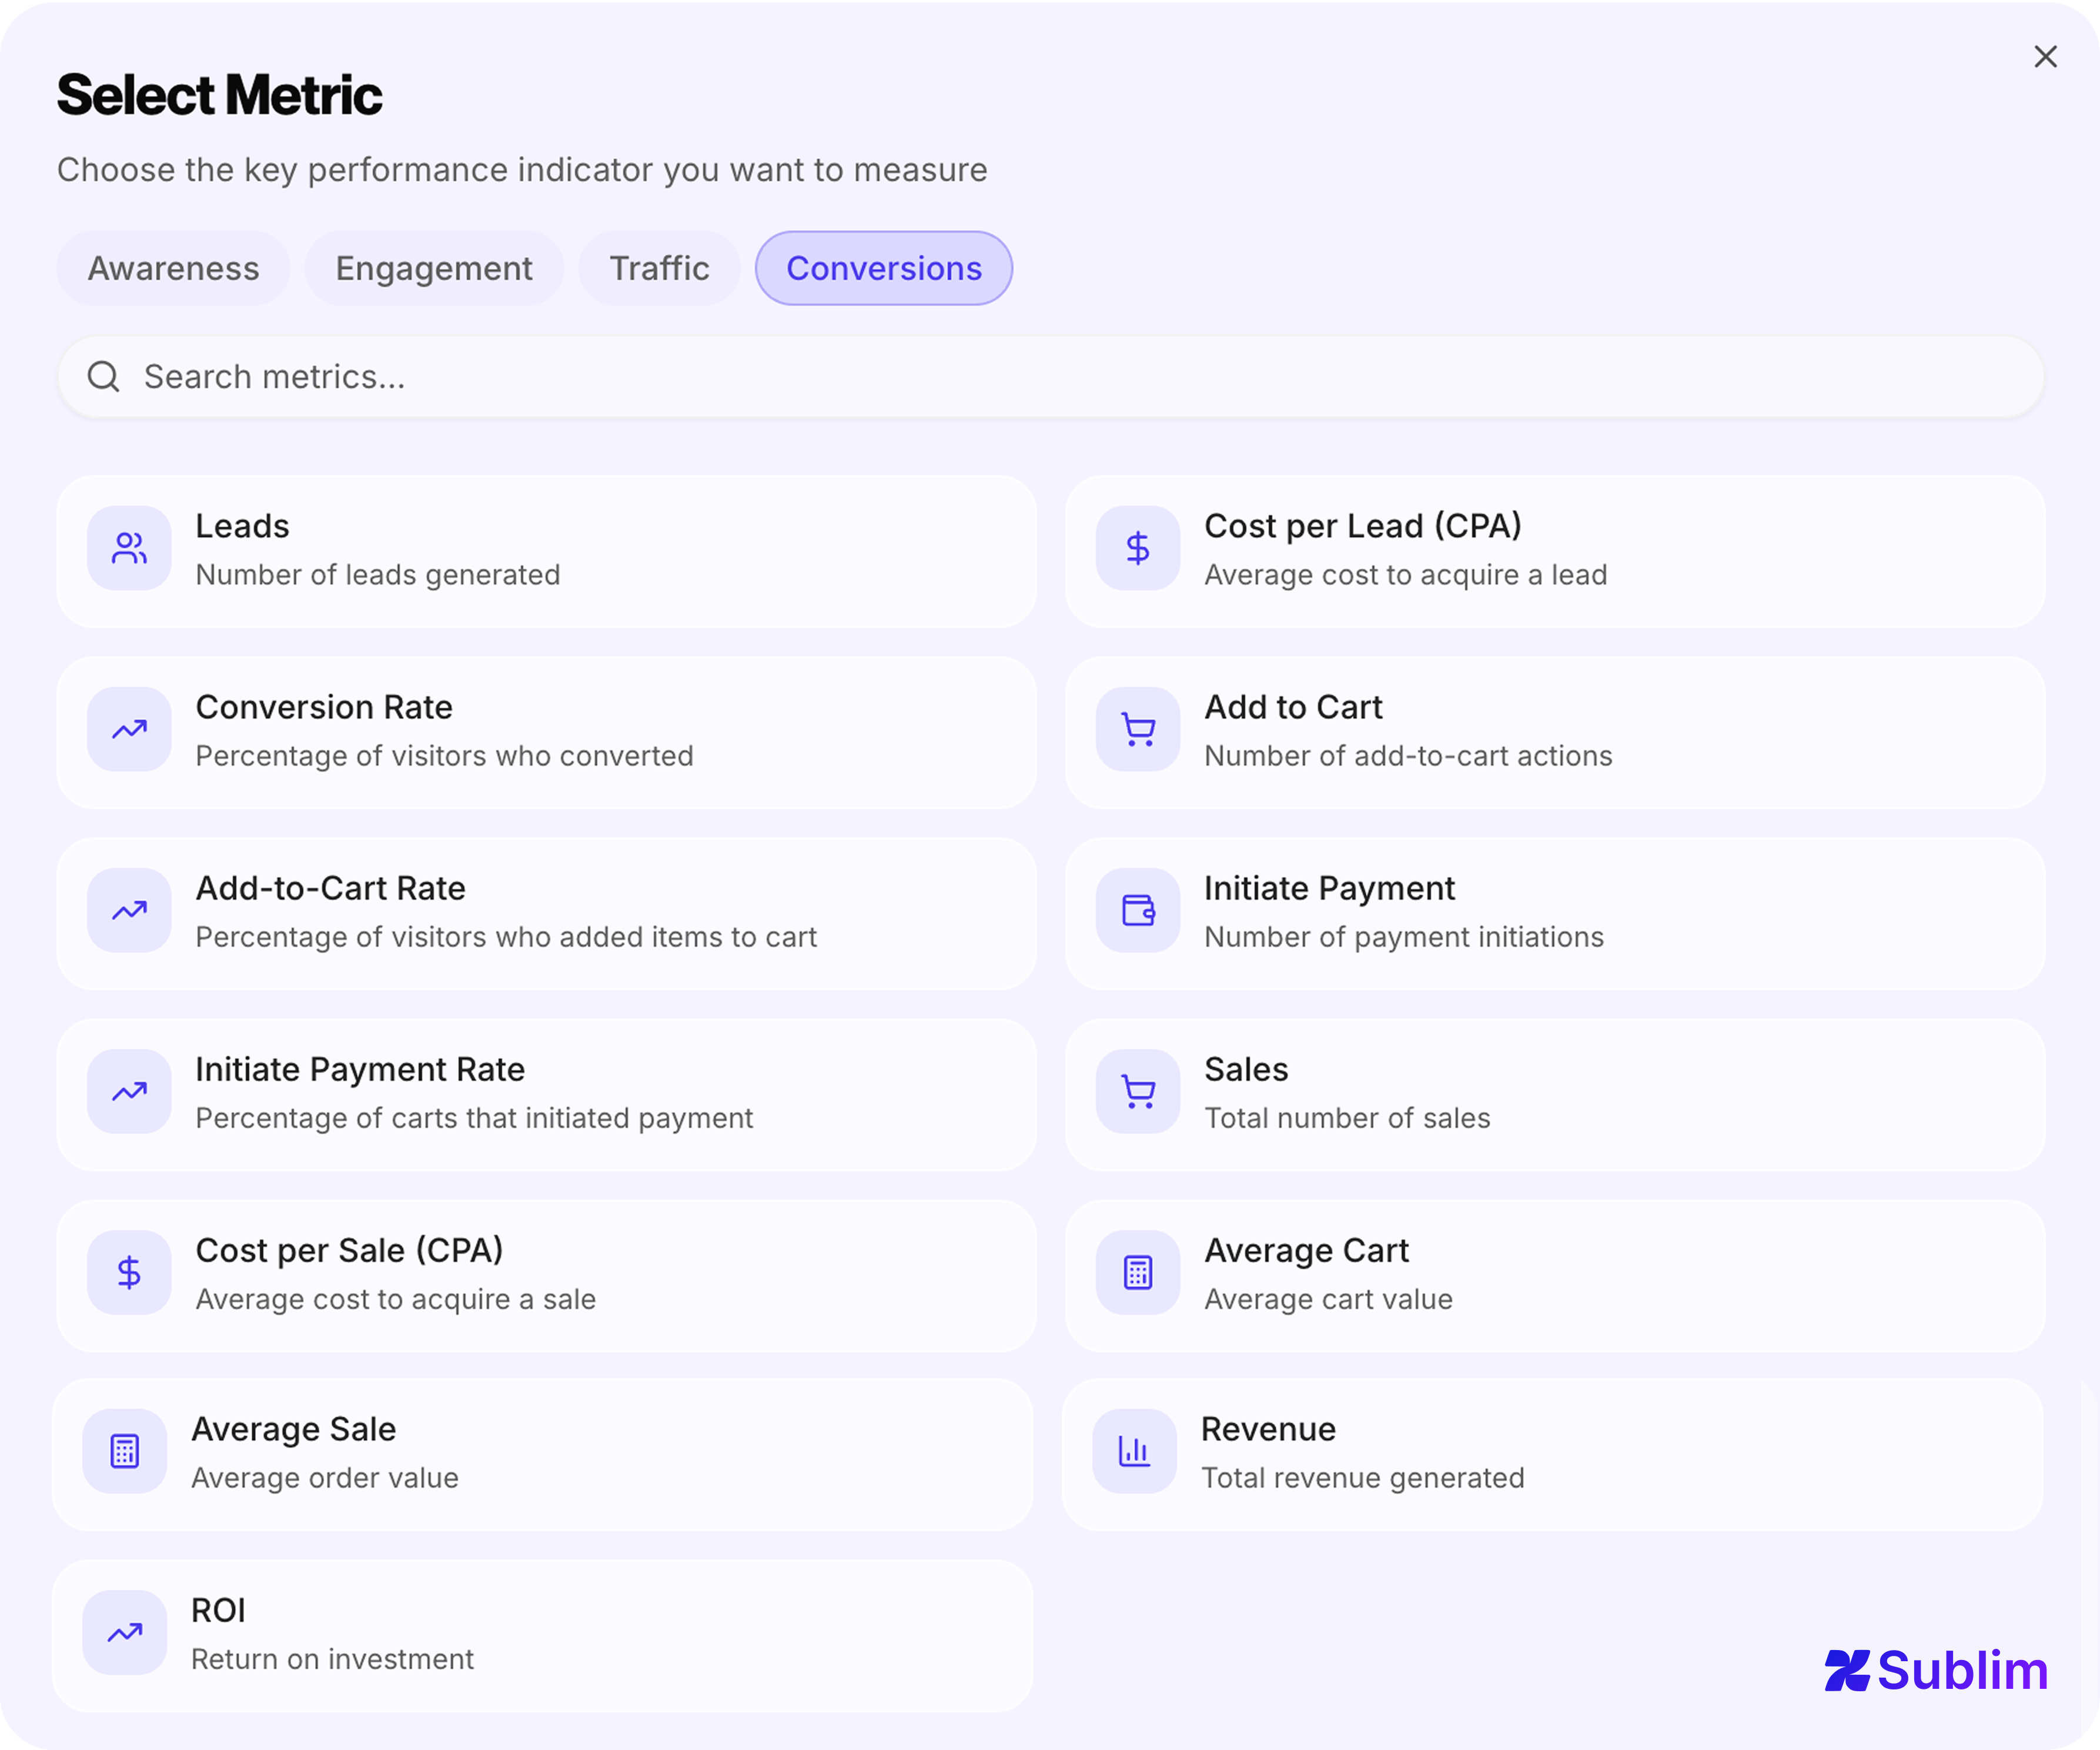The image size is (2100, 1750).
Task: Close the Select Metric dialog
Action: click(x=2045, y=56)
